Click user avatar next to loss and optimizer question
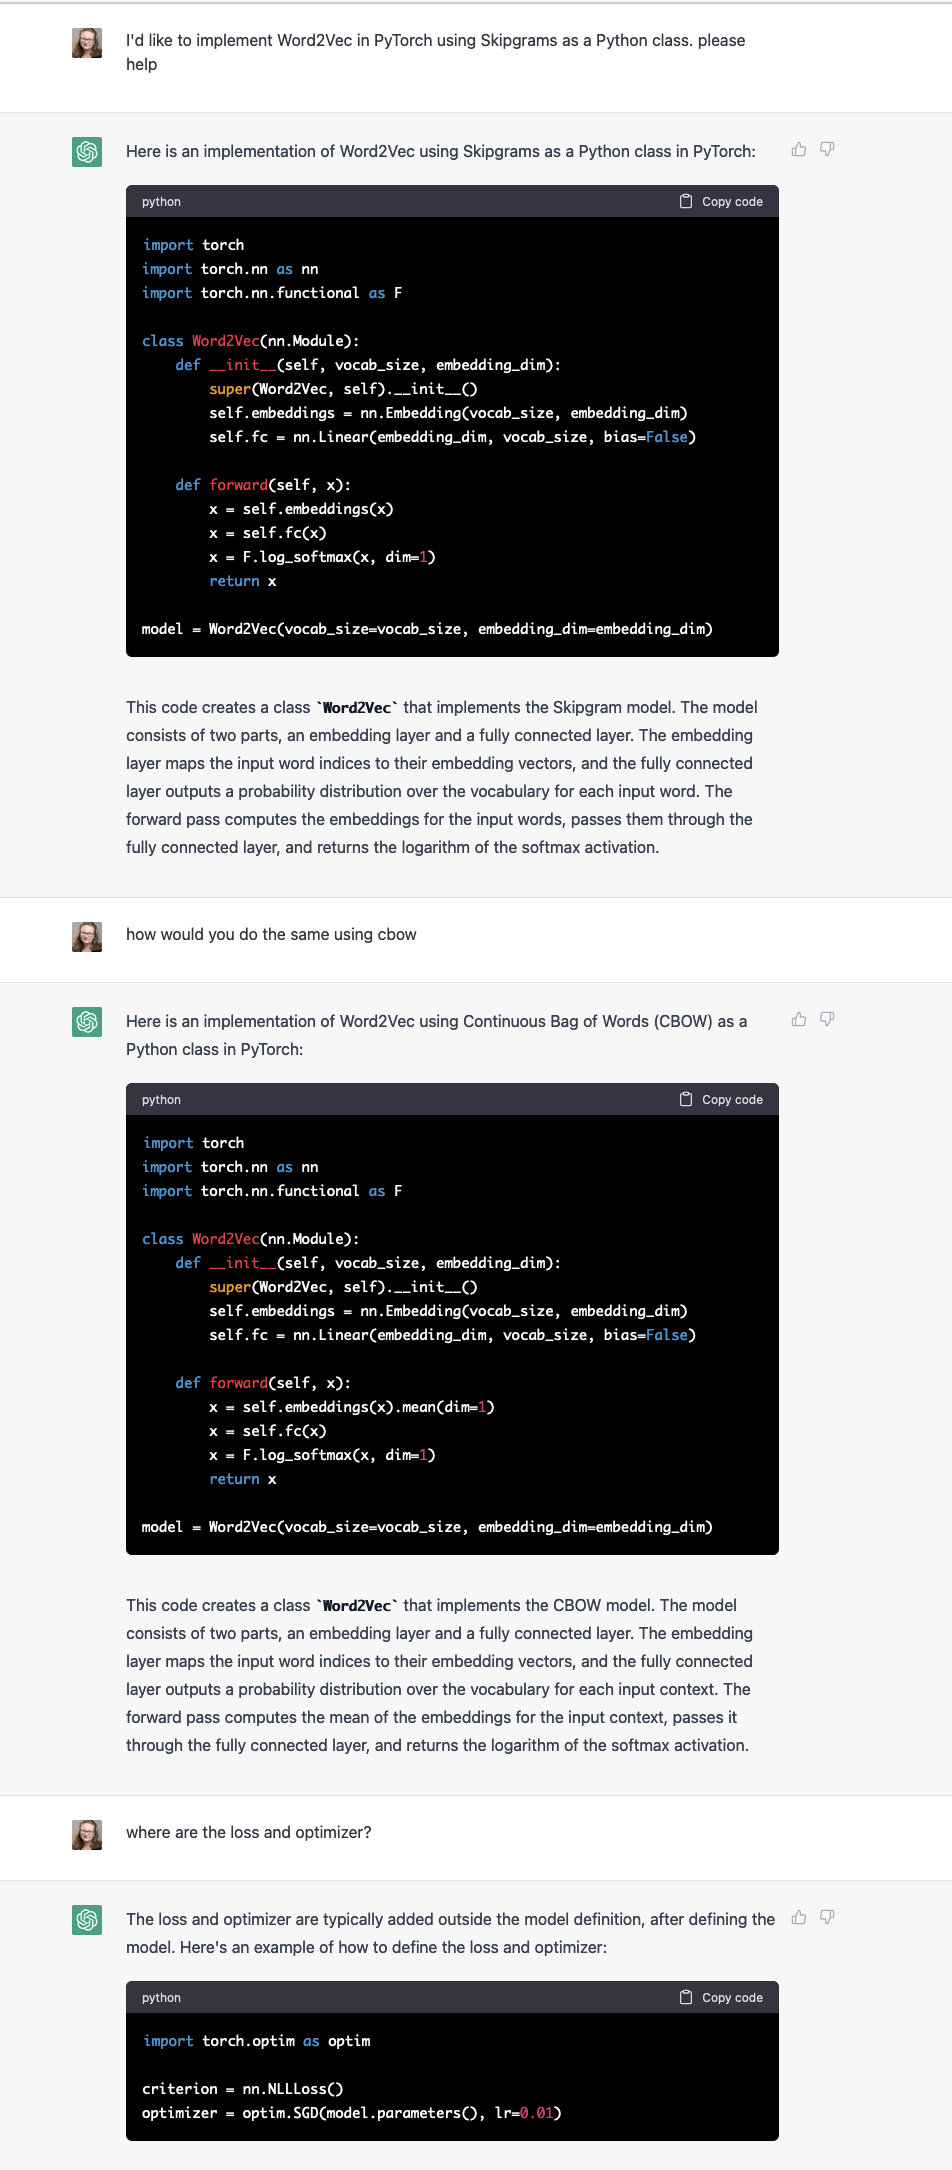This screenshot has width=952, height=2170. [x=87, y=1835]
